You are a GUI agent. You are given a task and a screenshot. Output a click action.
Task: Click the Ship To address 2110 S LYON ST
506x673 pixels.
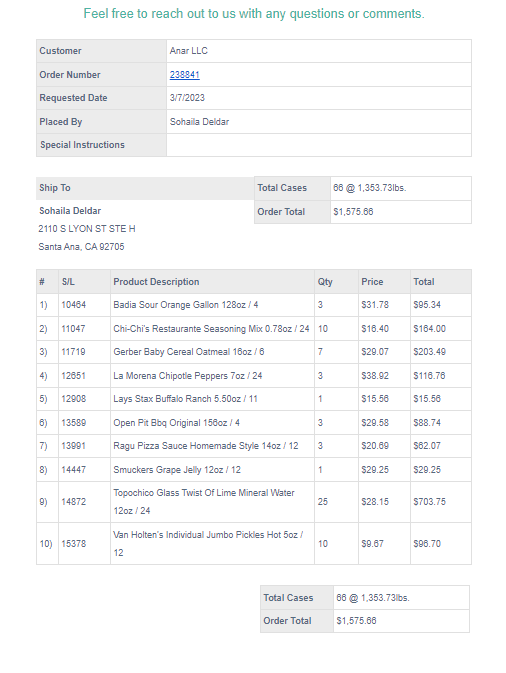[x=87, y=229]
